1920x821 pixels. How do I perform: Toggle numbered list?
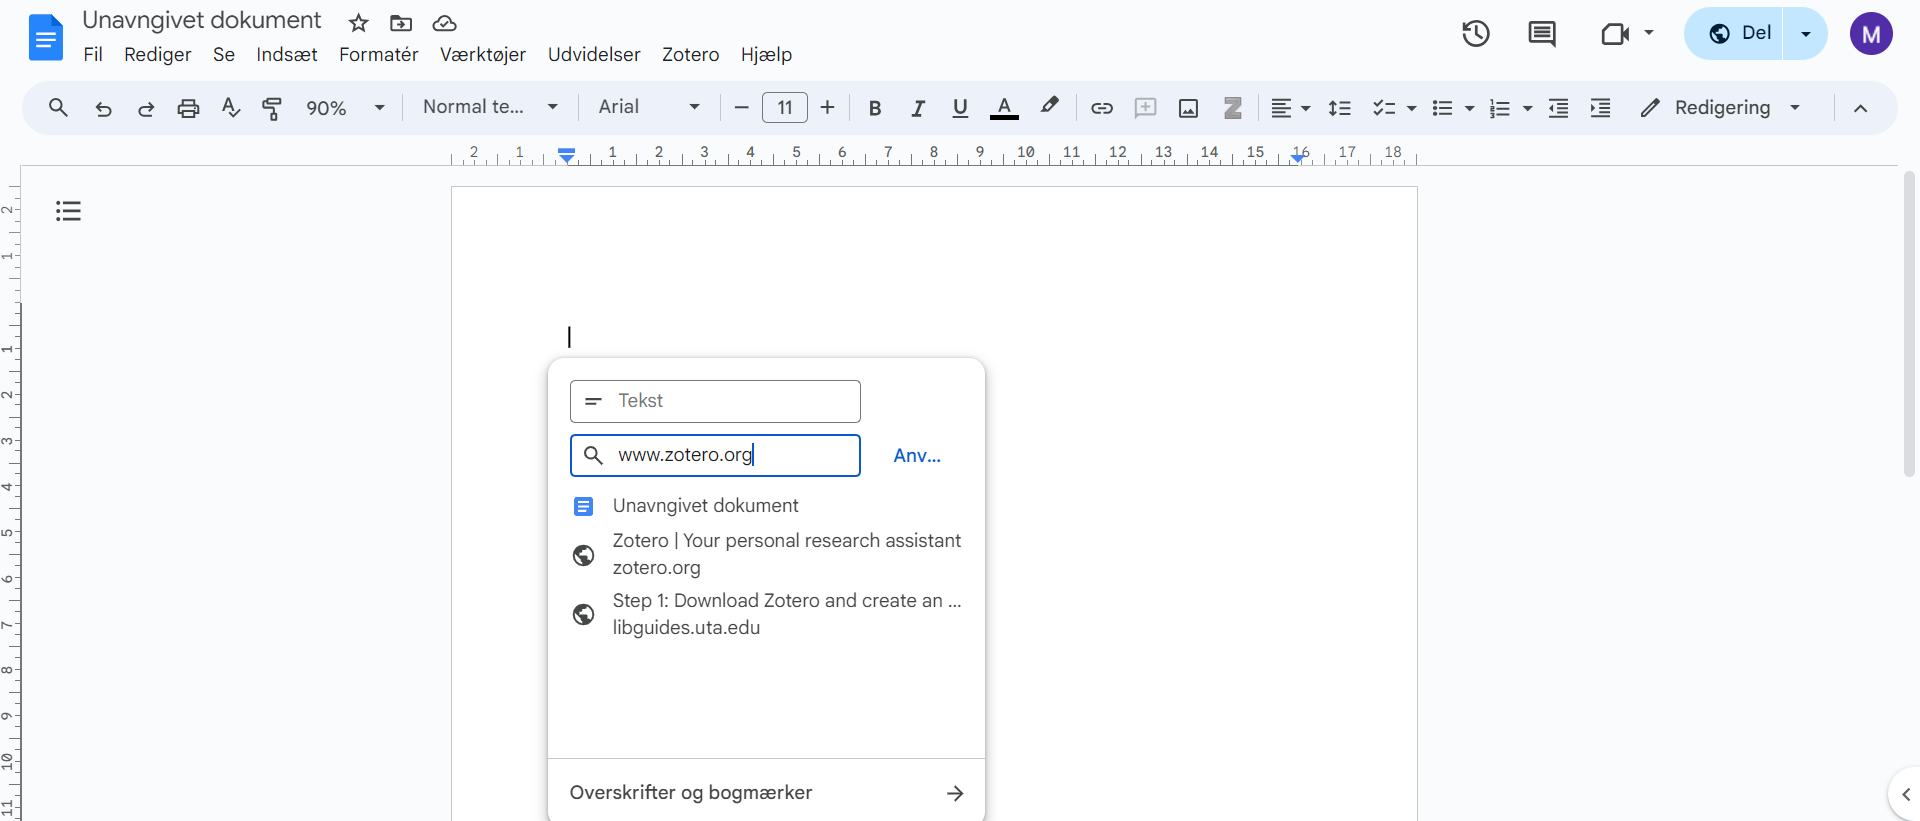click(x=1499, y=108)
